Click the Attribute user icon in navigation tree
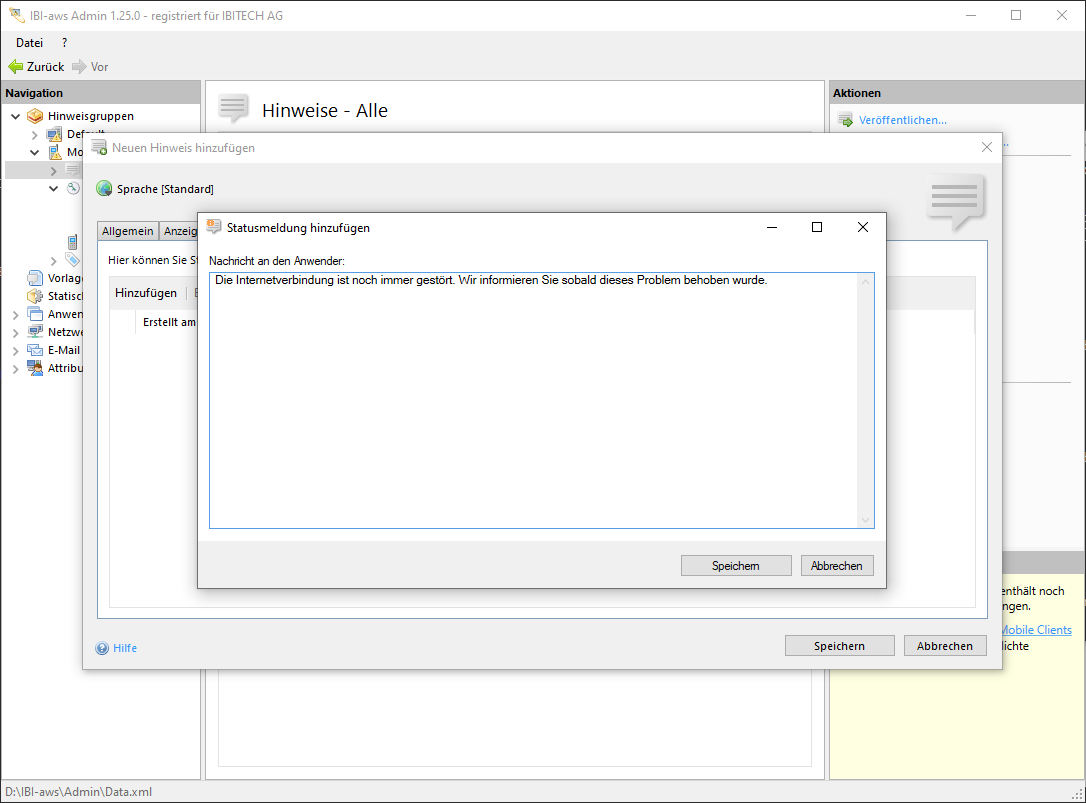Viewport: 1086px width, 803px height. coord(35,368)
